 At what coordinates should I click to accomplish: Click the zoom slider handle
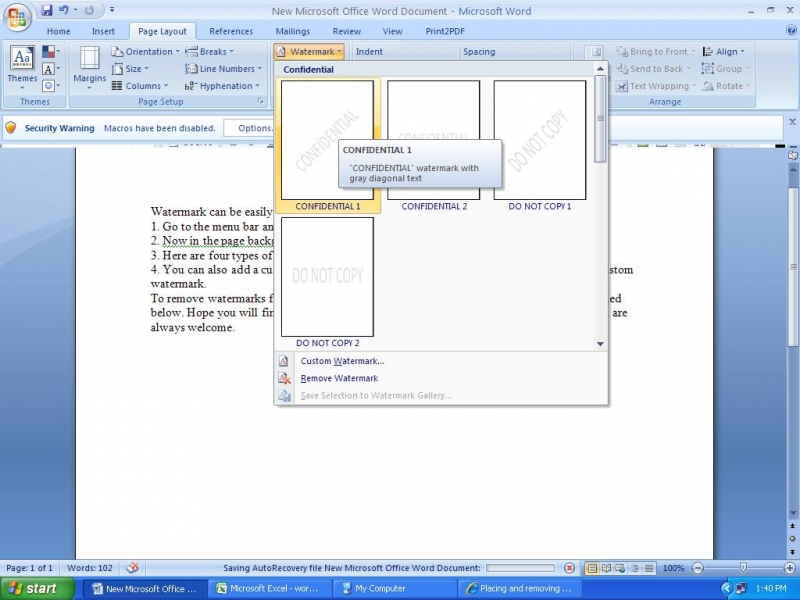pyautogui.click(x=742, y=568)
